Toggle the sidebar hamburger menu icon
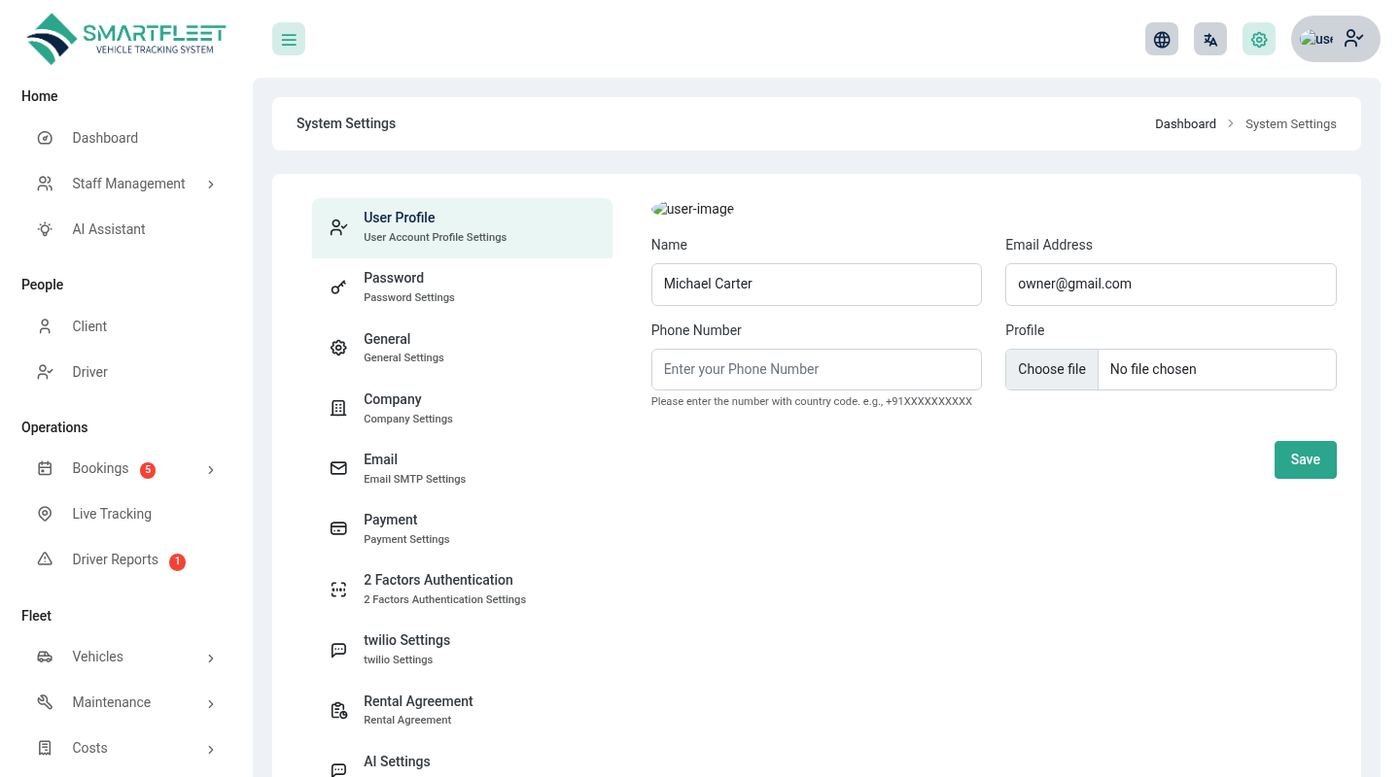Viewport: 1400px width, 777px height. point(288,39)
